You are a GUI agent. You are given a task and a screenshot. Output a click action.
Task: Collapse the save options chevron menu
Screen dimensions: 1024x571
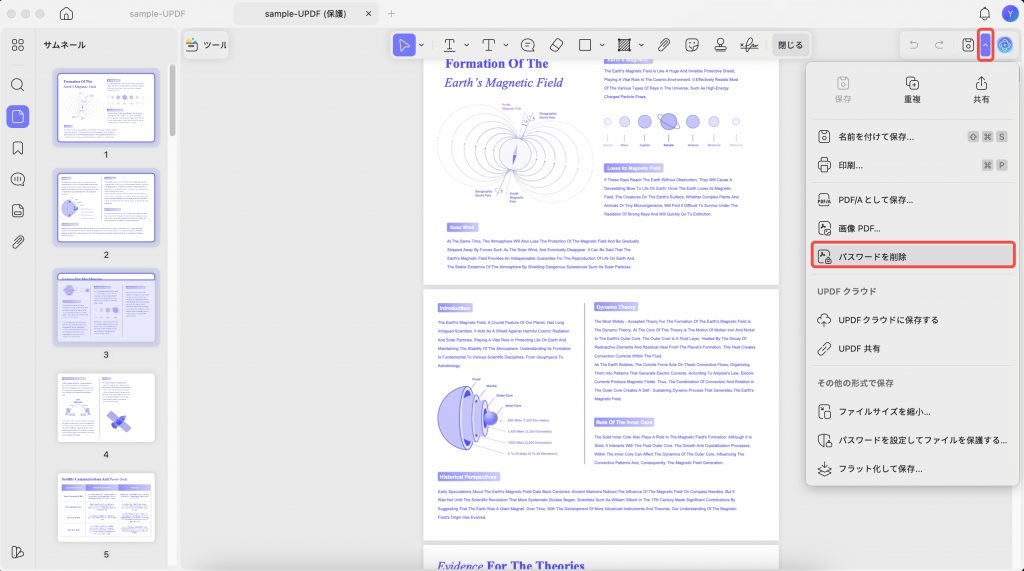[x=985, y=45]
